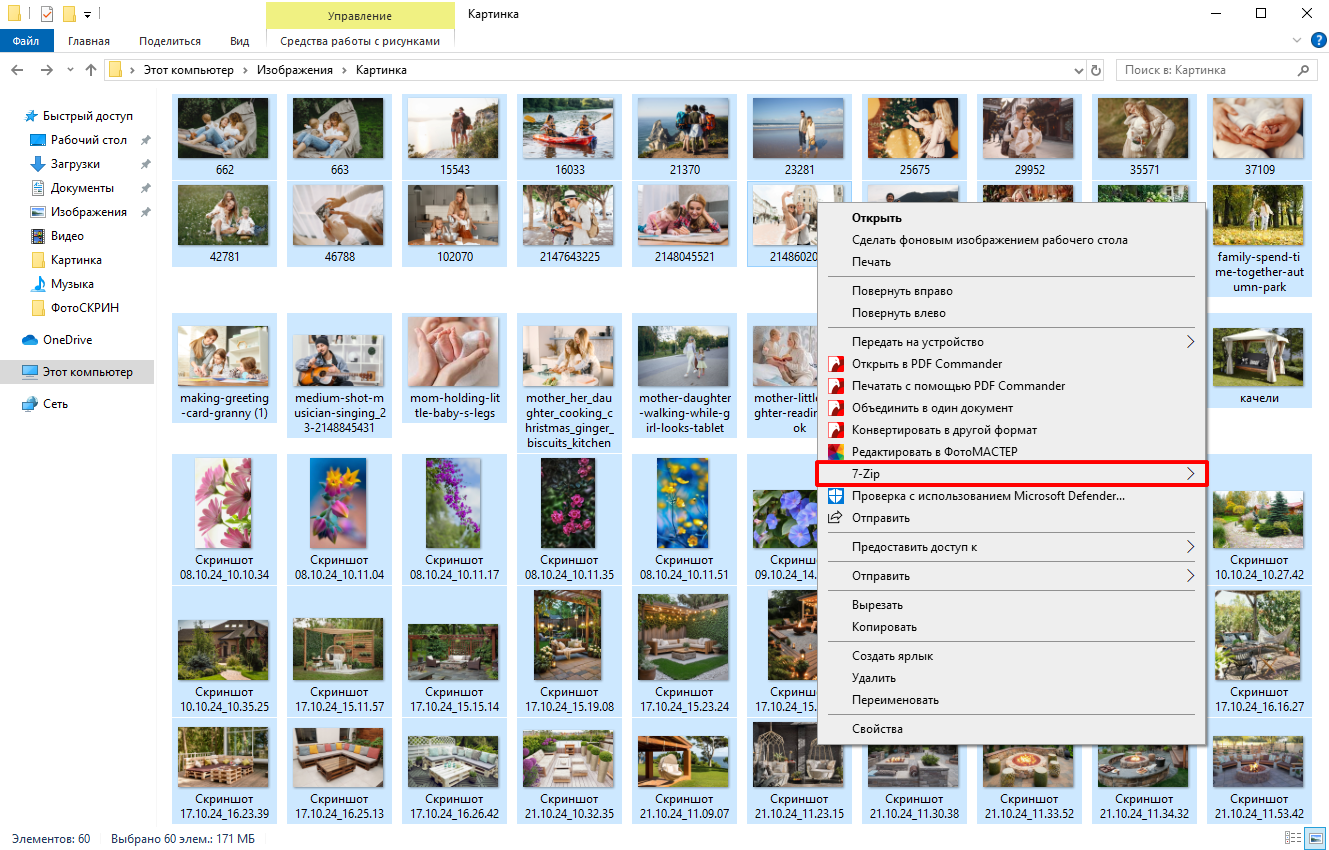This screenshot has width=1329, height=850.
Task: Expand the Предоставить доступ к submenu
Action: coord(1190,547)
